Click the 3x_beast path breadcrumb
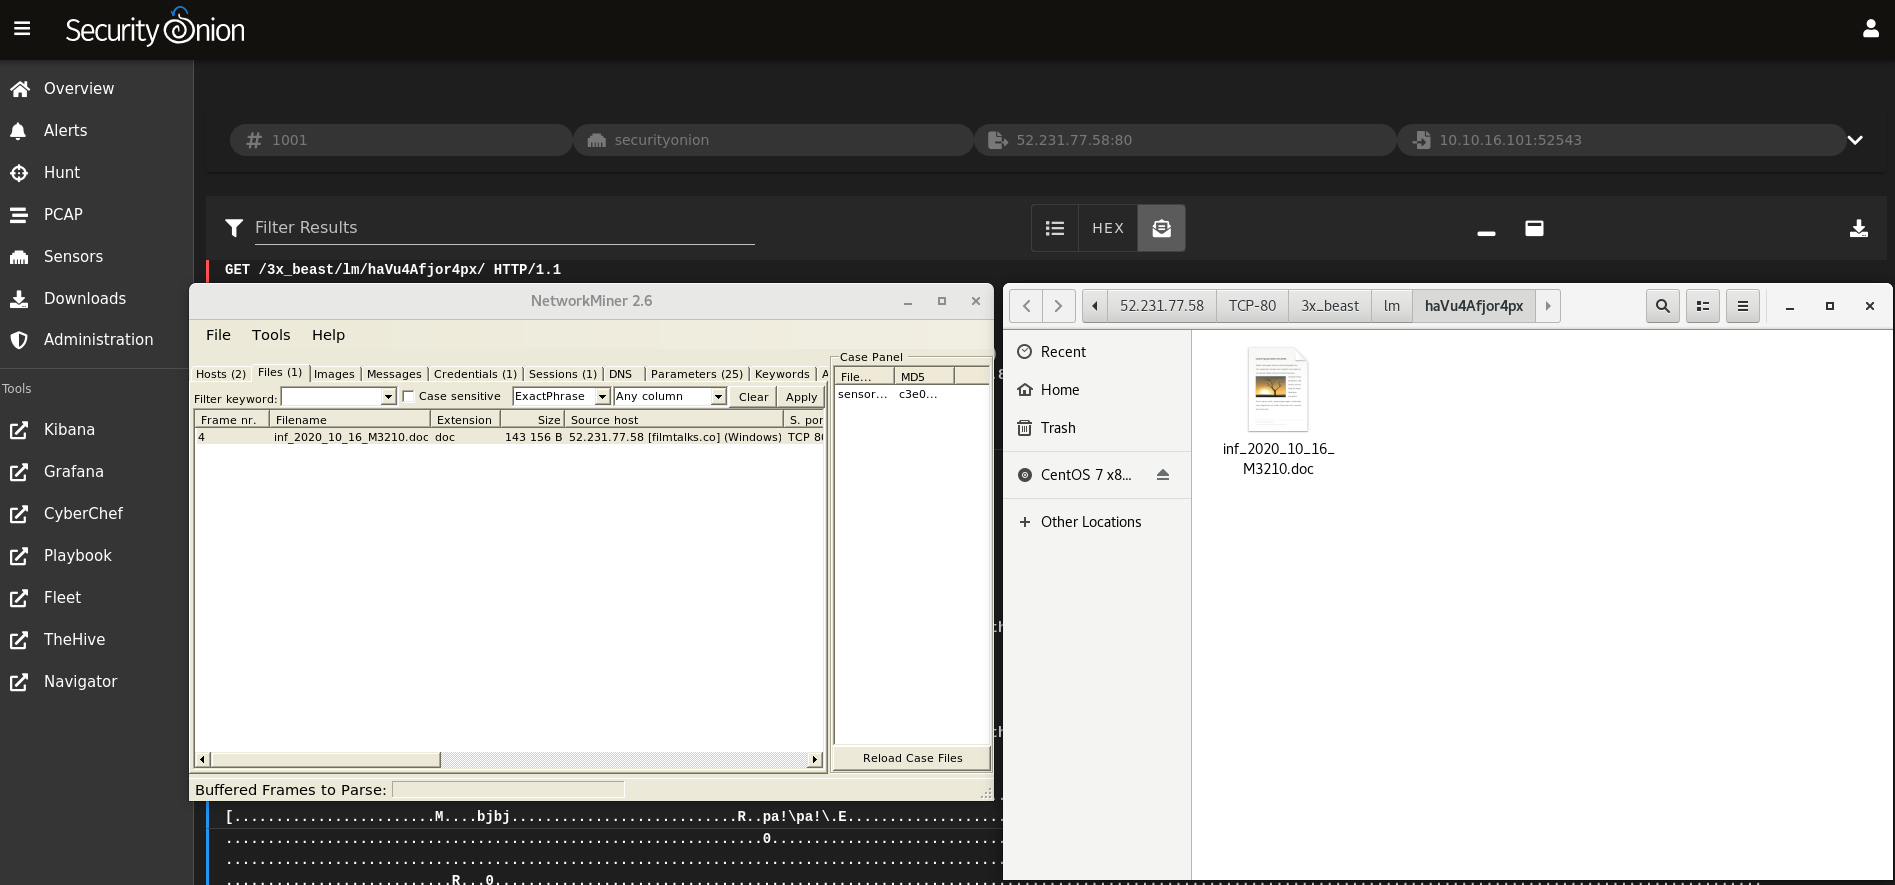Viewport: 1895px width, 885px height. coord(1330,306)
